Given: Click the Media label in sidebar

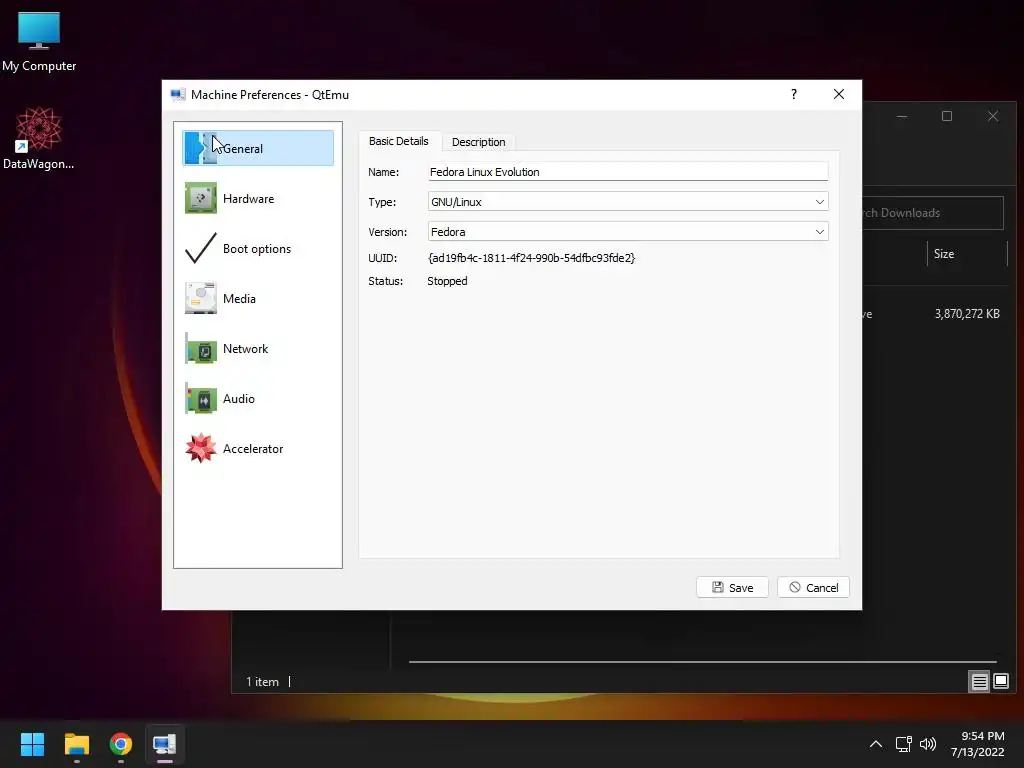Looking at the screenshot, I should tap(239, 298).
